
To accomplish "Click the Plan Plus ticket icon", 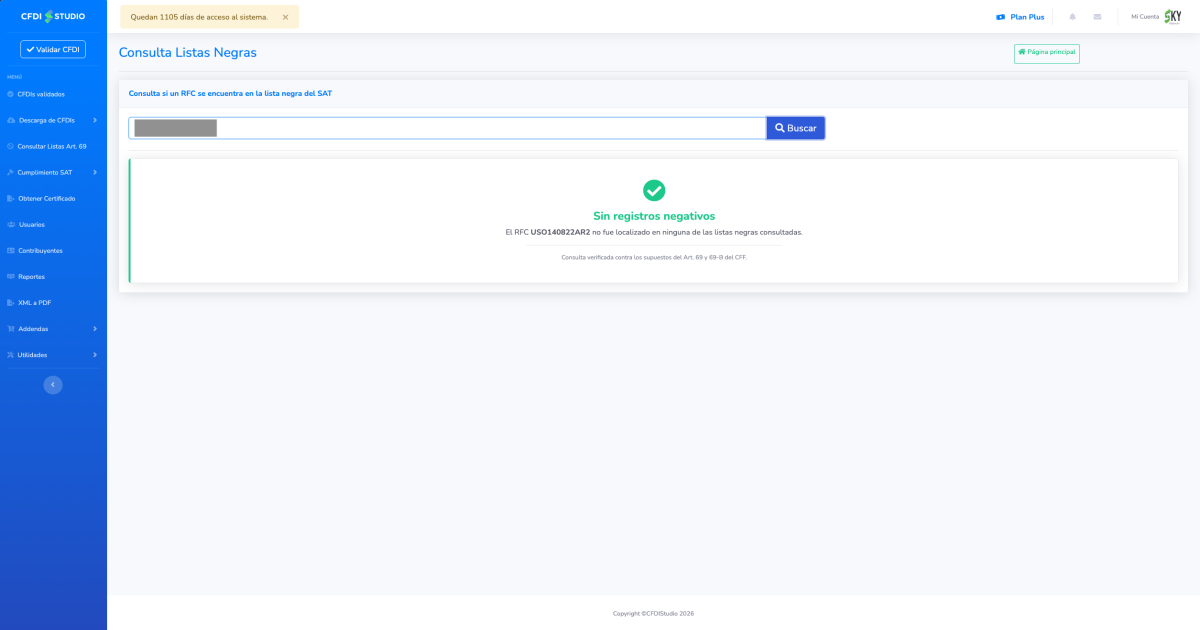I will click(x=1000, y=17).
